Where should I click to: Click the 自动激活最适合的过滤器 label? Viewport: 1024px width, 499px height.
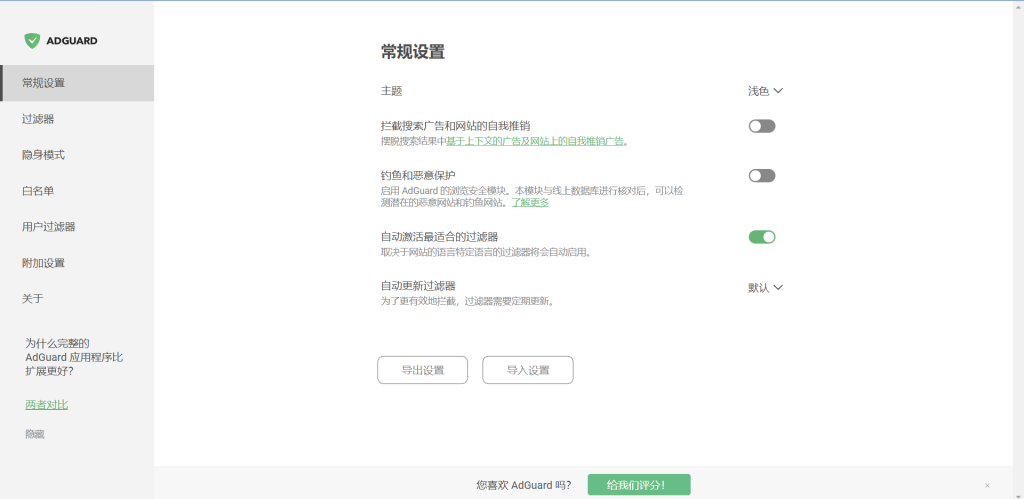click(440, 236)
